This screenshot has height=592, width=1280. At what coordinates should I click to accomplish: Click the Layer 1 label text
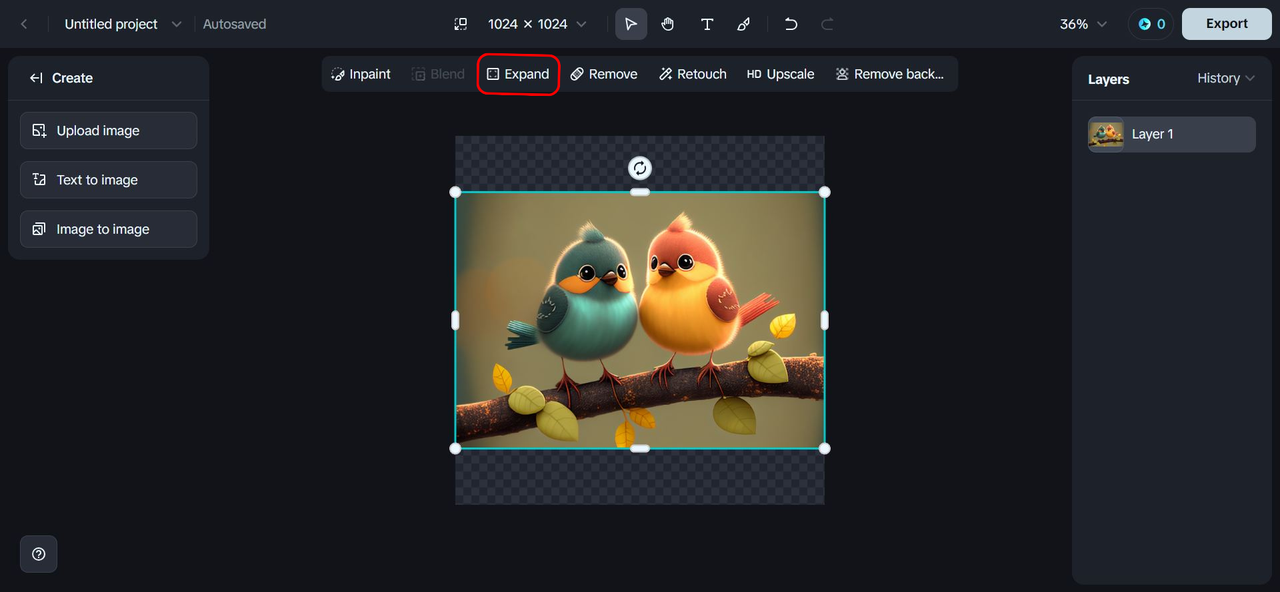click(1153, 134)
